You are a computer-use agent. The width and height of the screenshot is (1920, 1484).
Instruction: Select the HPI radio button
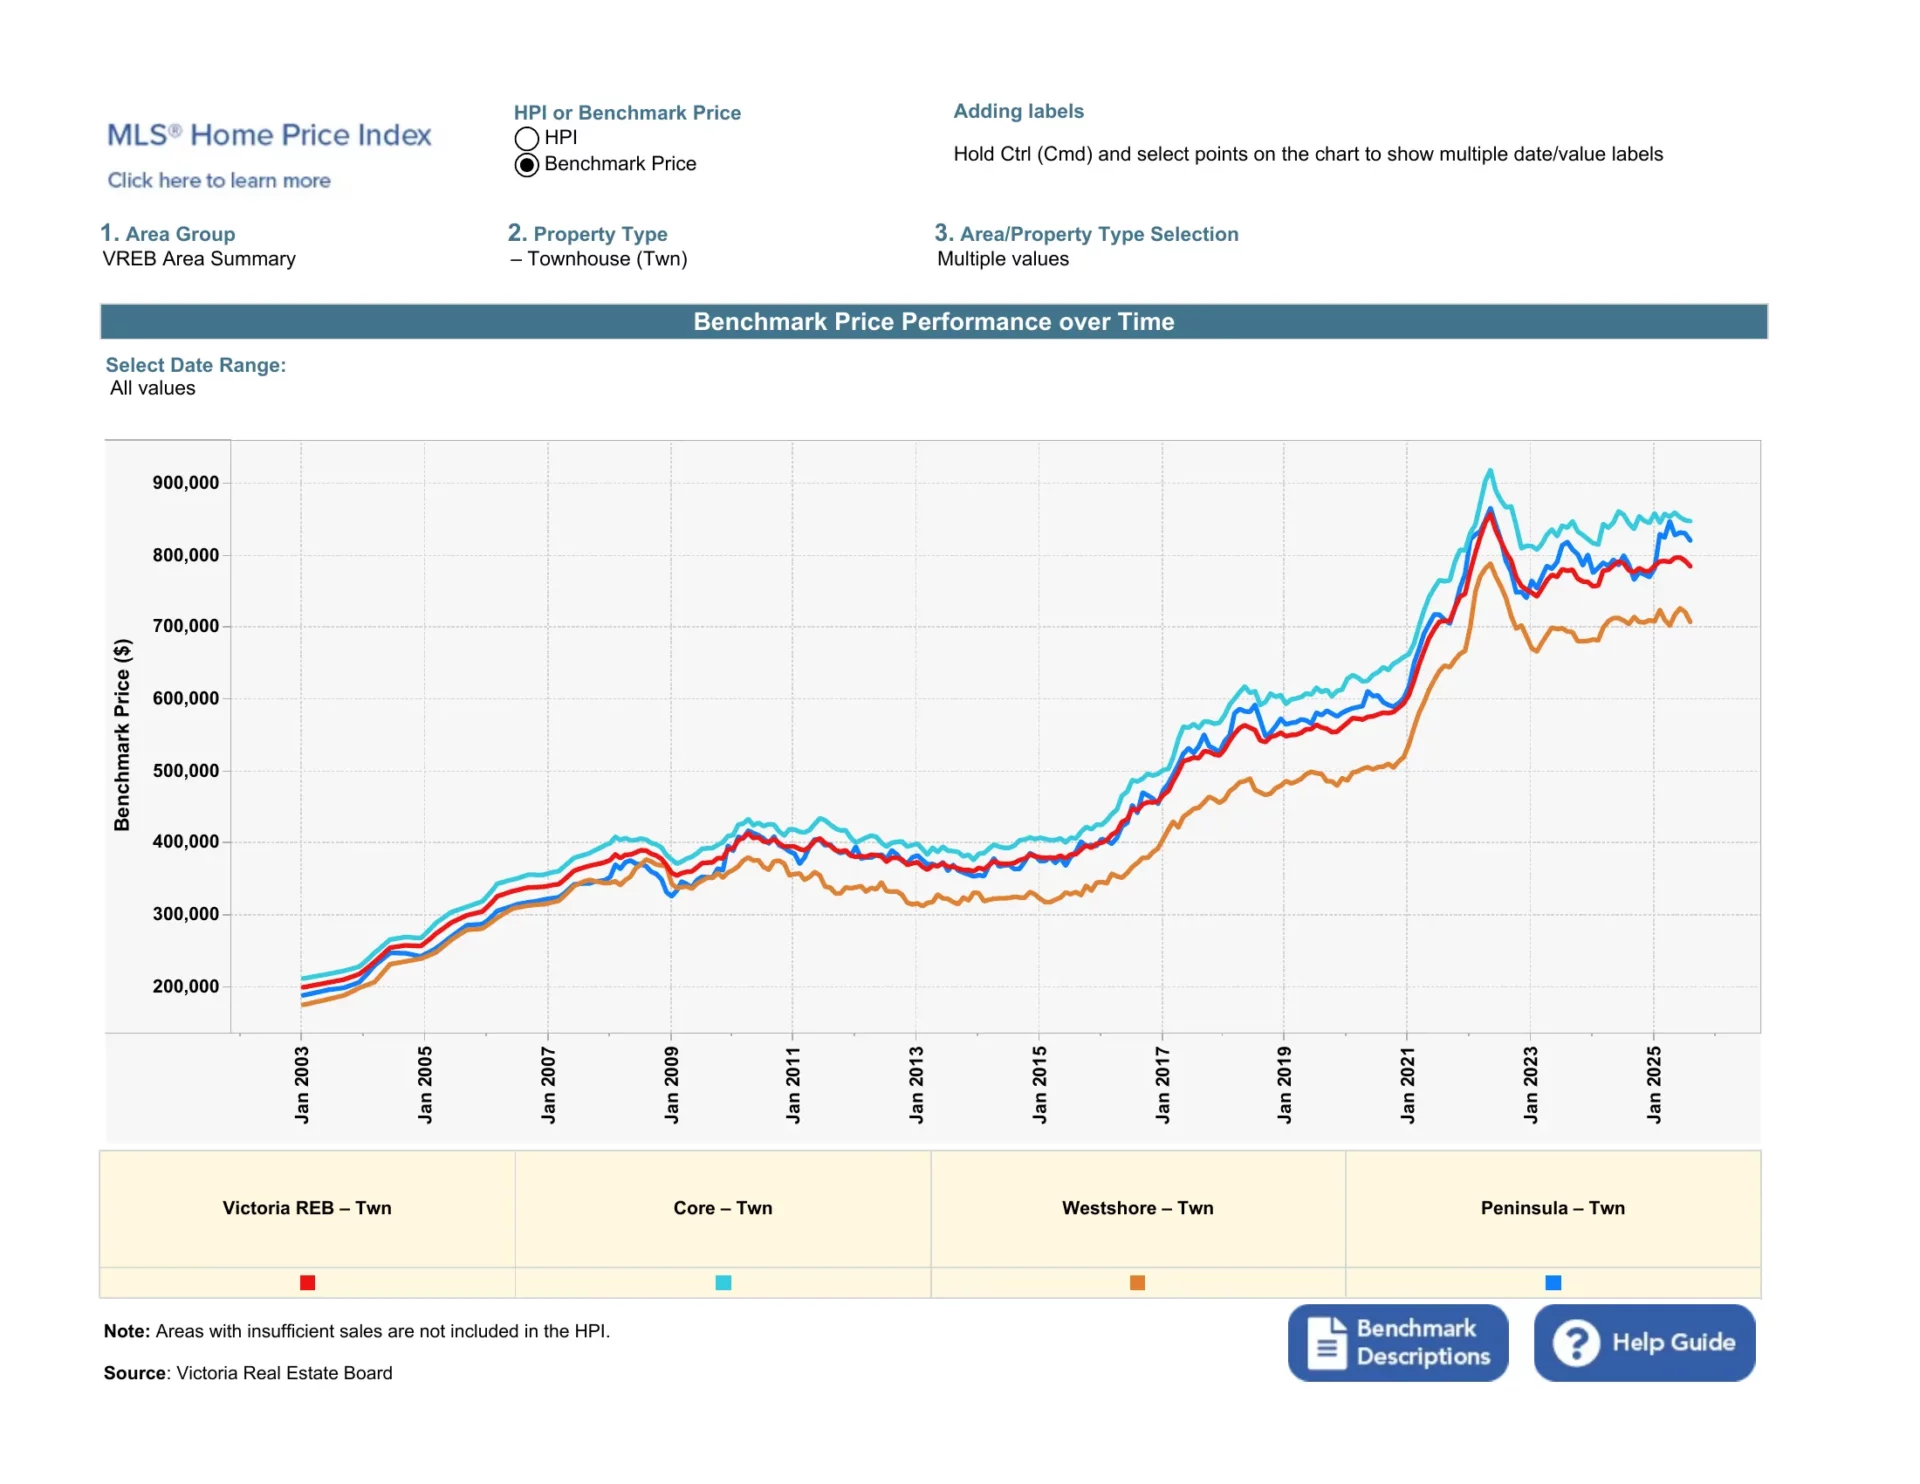point(527,138)
